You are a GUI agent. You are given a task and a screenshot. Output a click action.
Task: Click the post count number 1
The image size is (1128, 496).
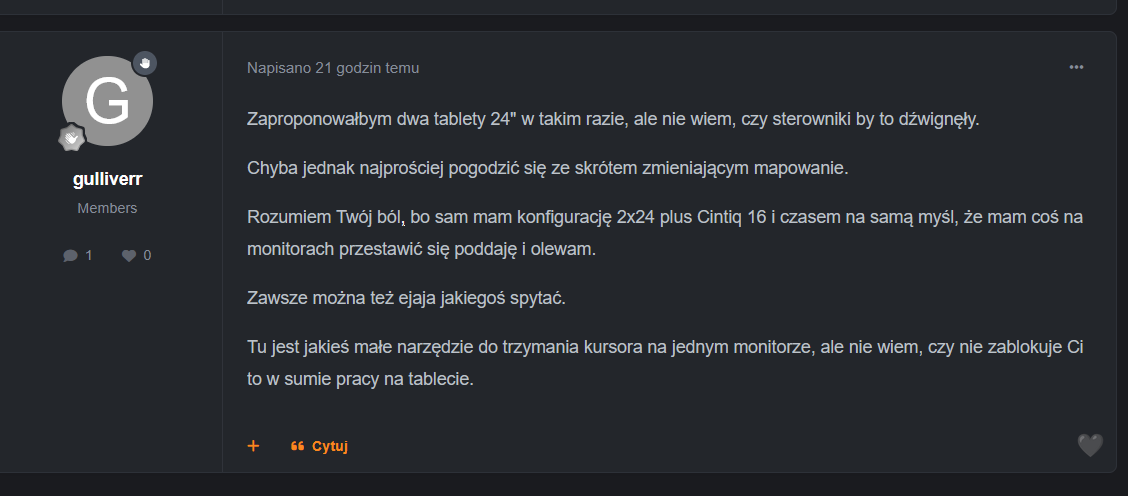(x=89, y=255)
